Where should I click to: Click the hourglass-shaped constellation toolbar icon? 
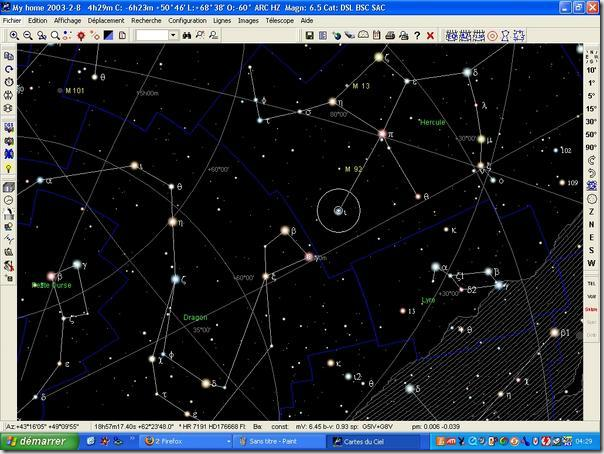point(505,36)
